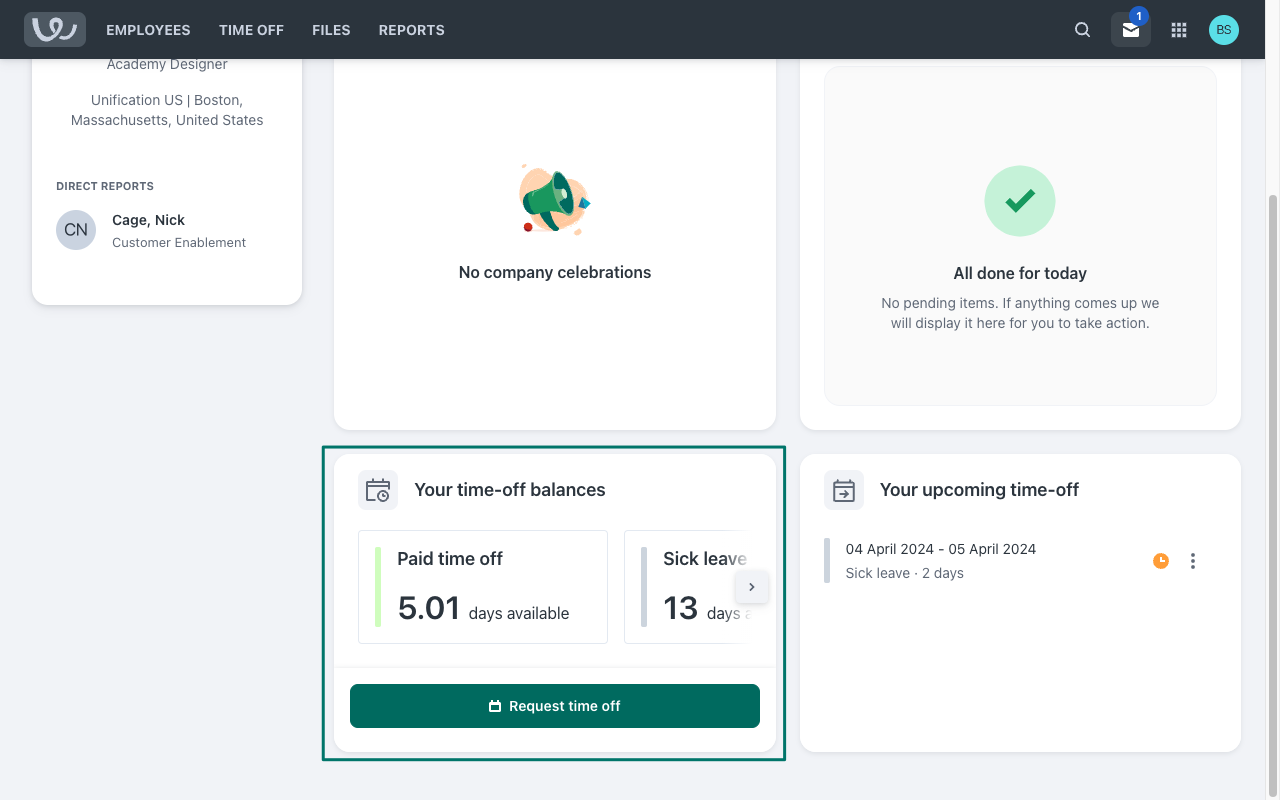
Task: Open the apps grid launcher icon
Action: [x=1179, y=30]
